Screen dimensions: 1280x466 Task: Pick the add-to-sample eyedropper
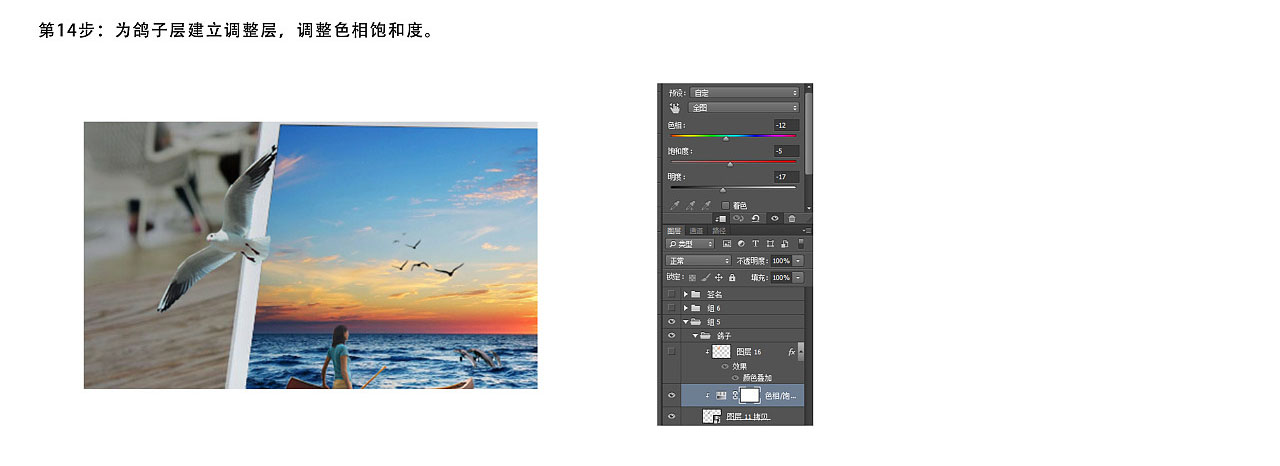(x=690, y=205)
